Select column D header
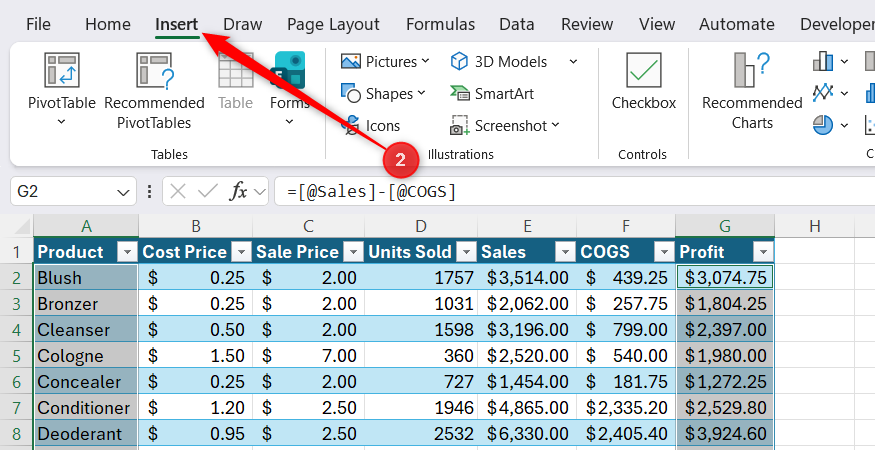The width and height of the screenshot is (875, 450). point(421,226)
